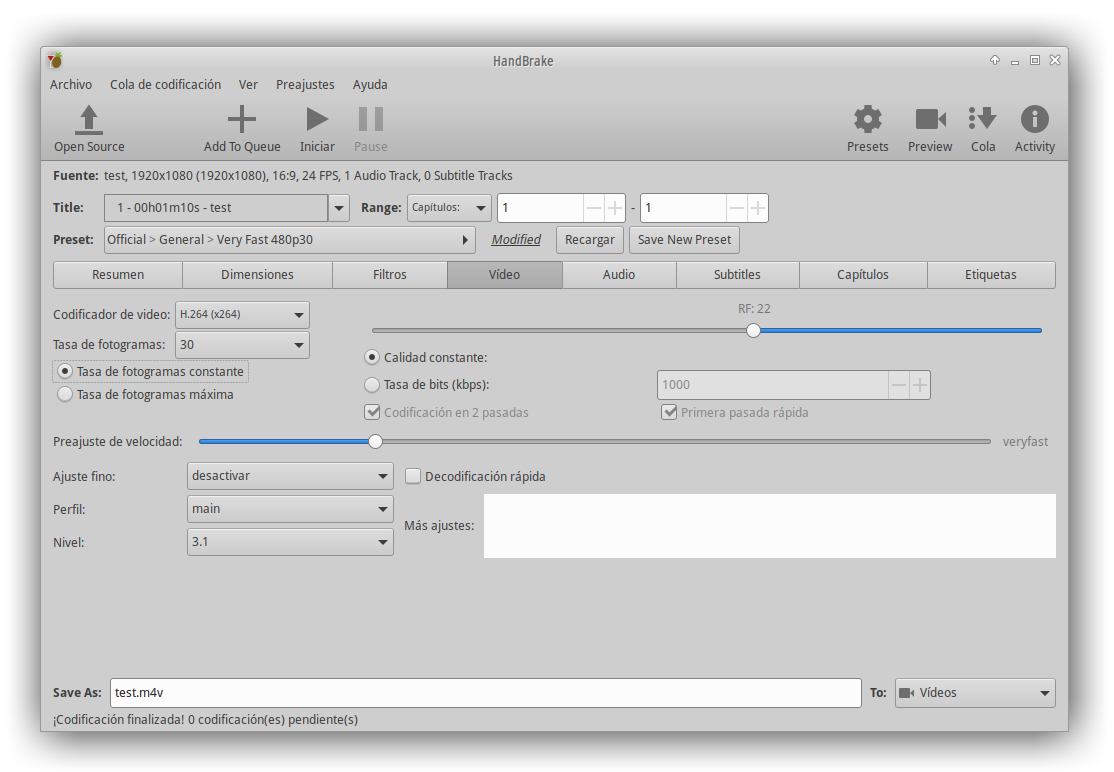Select the Tasa de bits (kbps) option

coord(372,385)
